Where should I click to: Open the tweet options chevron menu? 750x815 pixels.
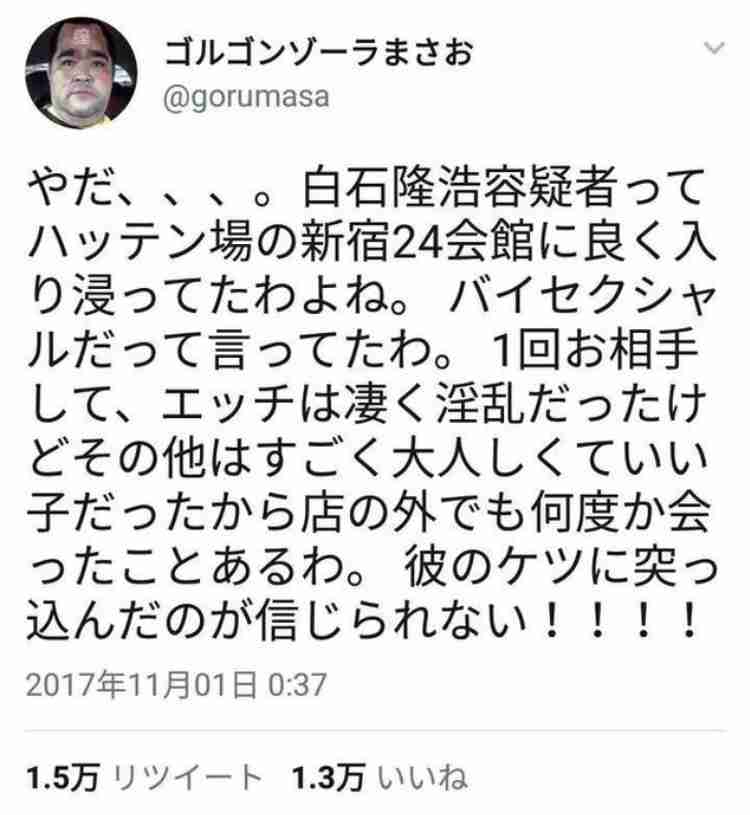tap(714, 48)
